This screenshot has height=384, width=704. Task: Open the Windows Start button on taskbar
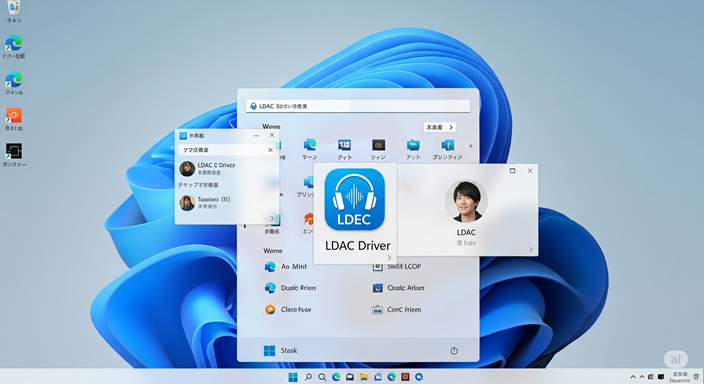(293, 377)
